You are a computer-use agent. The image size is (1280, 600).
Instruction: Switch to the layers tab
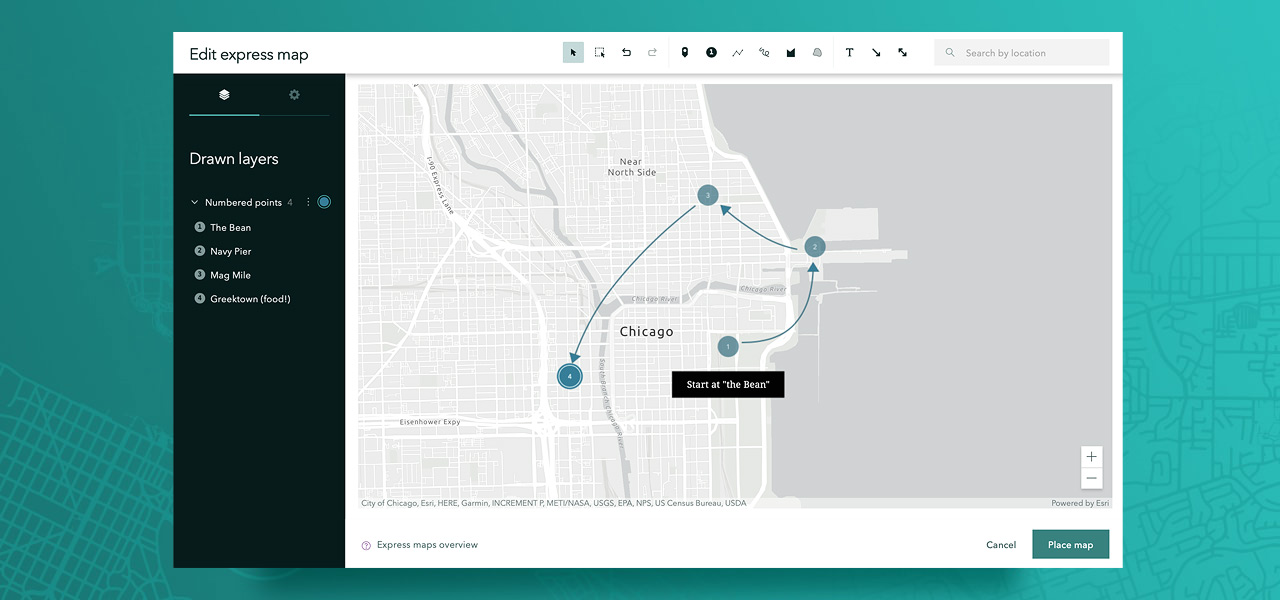(224, 95)
